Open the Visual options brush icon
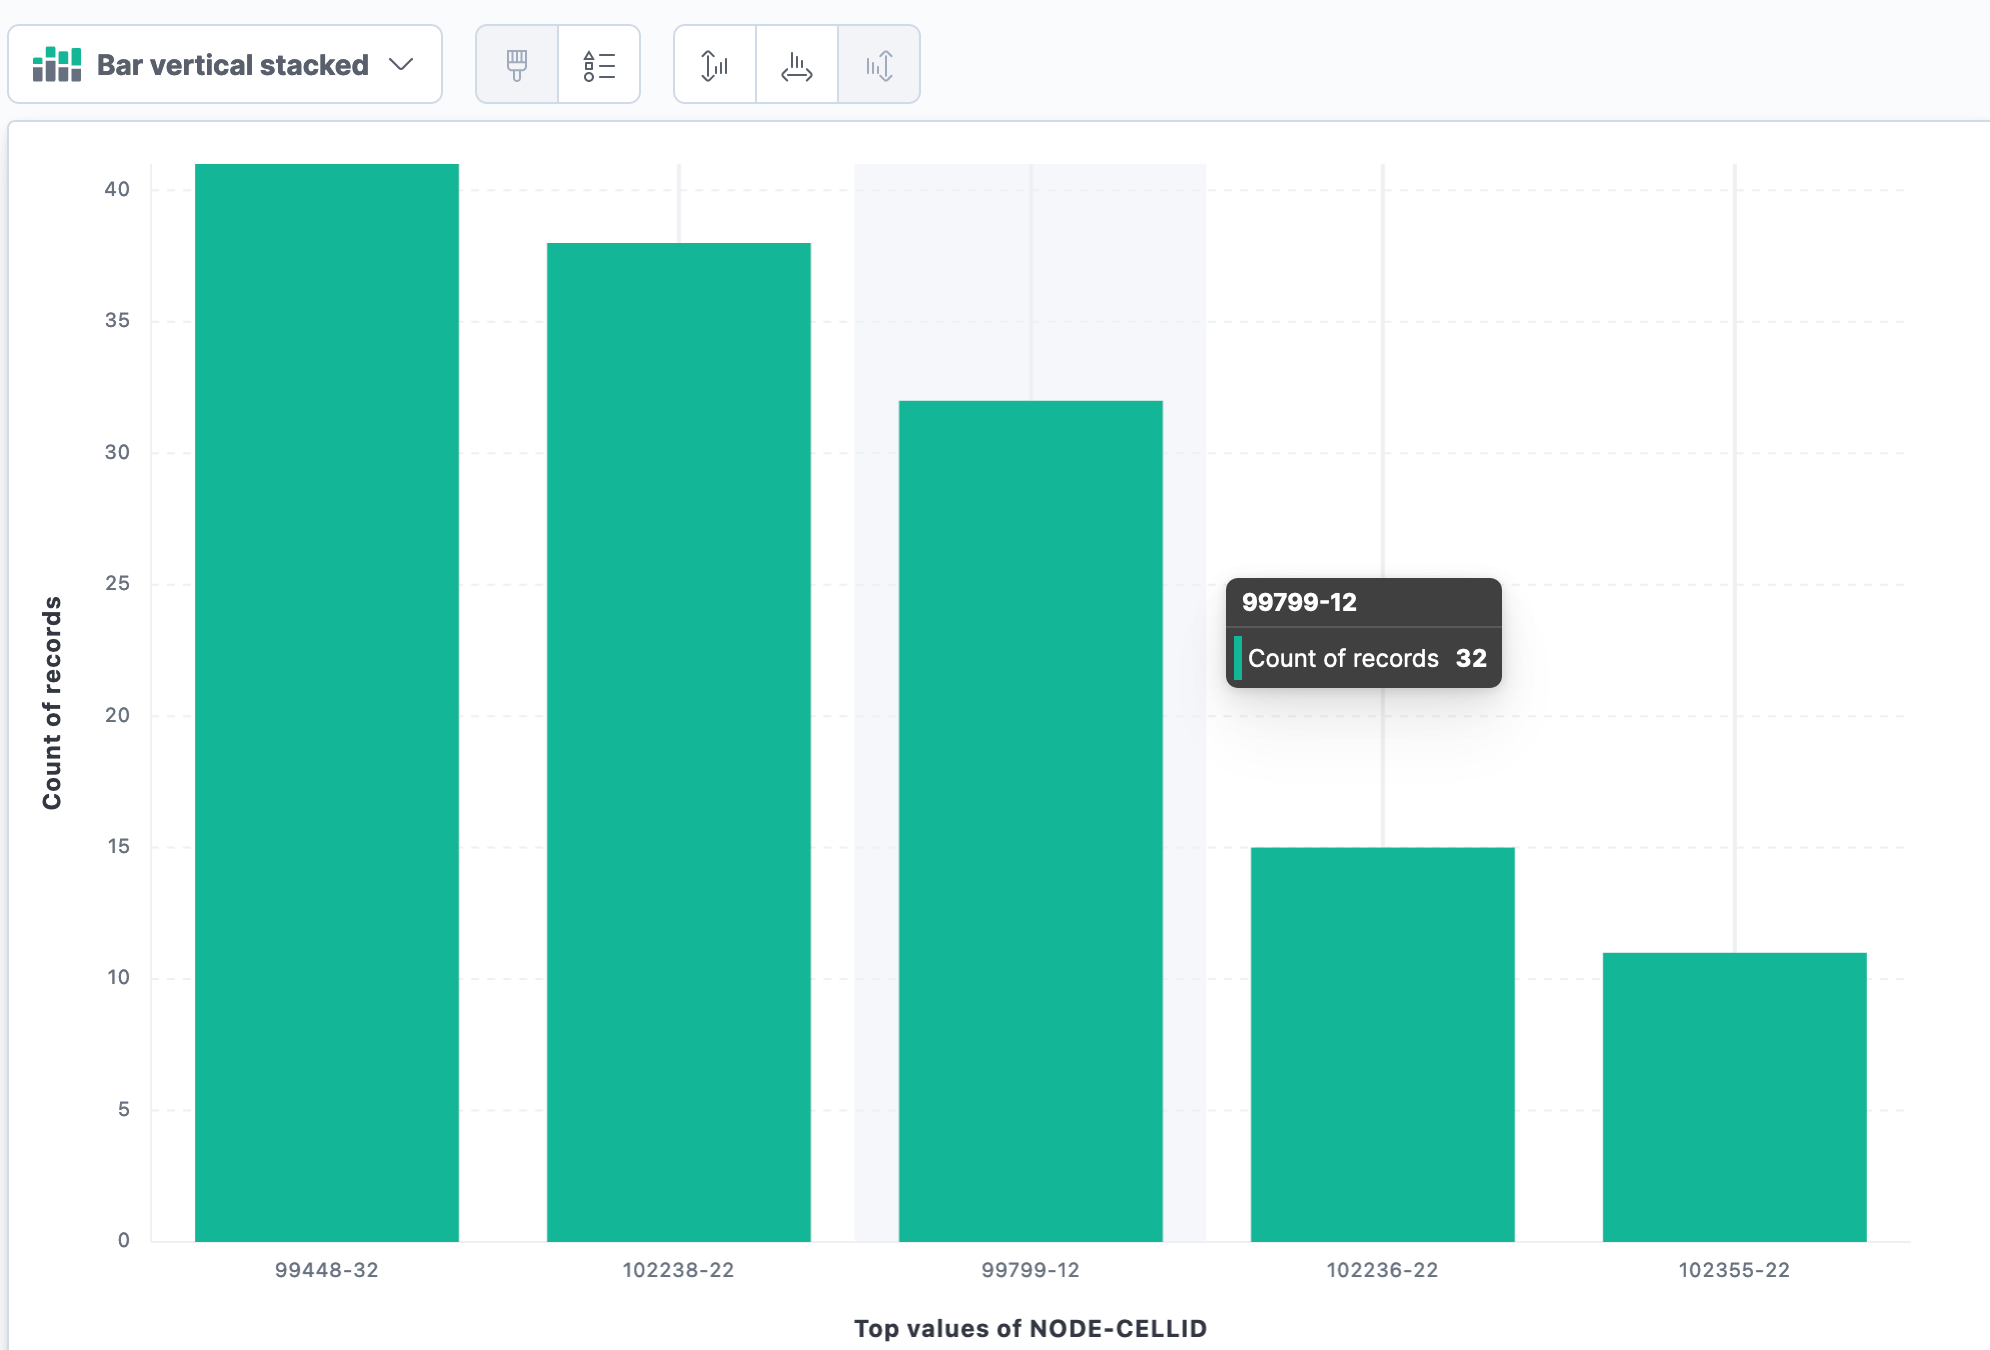The height and width of the screenshot is (1350, 1990). [517, 65]
